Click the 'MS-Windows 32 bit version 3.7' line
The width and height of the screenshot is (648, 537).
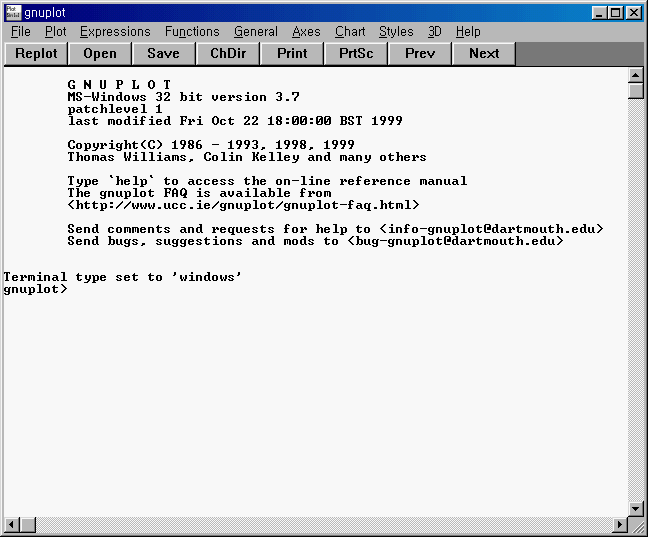pos(183,97)
